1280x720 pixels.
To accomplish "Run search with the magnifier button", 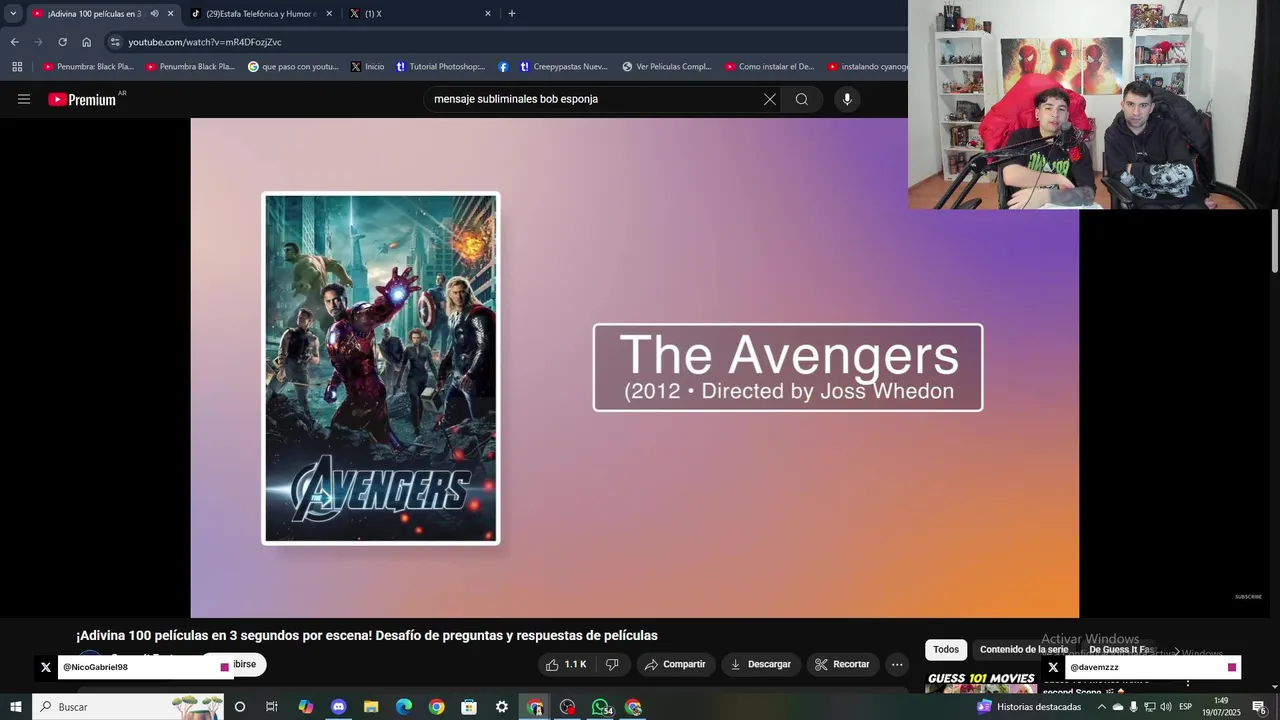I will (802, 99).
